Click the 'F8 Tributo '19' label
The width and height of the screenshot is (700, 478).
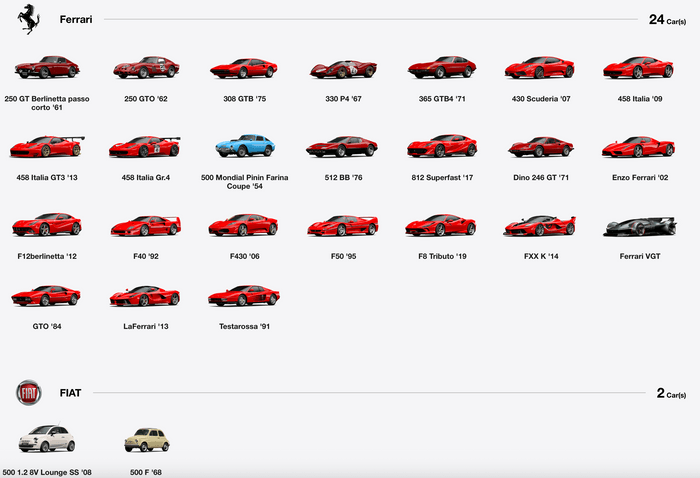pos(442,256)
